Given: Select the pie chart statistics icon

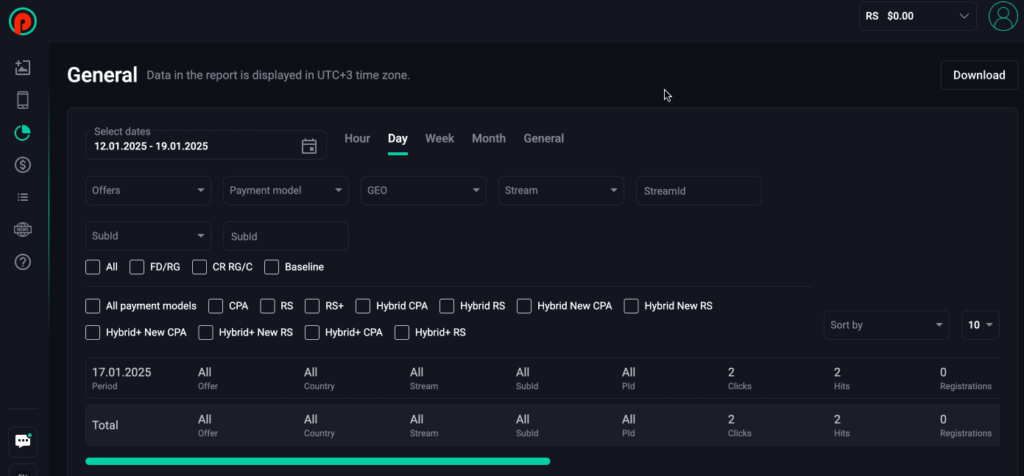Looking at the screenshot, I should click(23, 132).
